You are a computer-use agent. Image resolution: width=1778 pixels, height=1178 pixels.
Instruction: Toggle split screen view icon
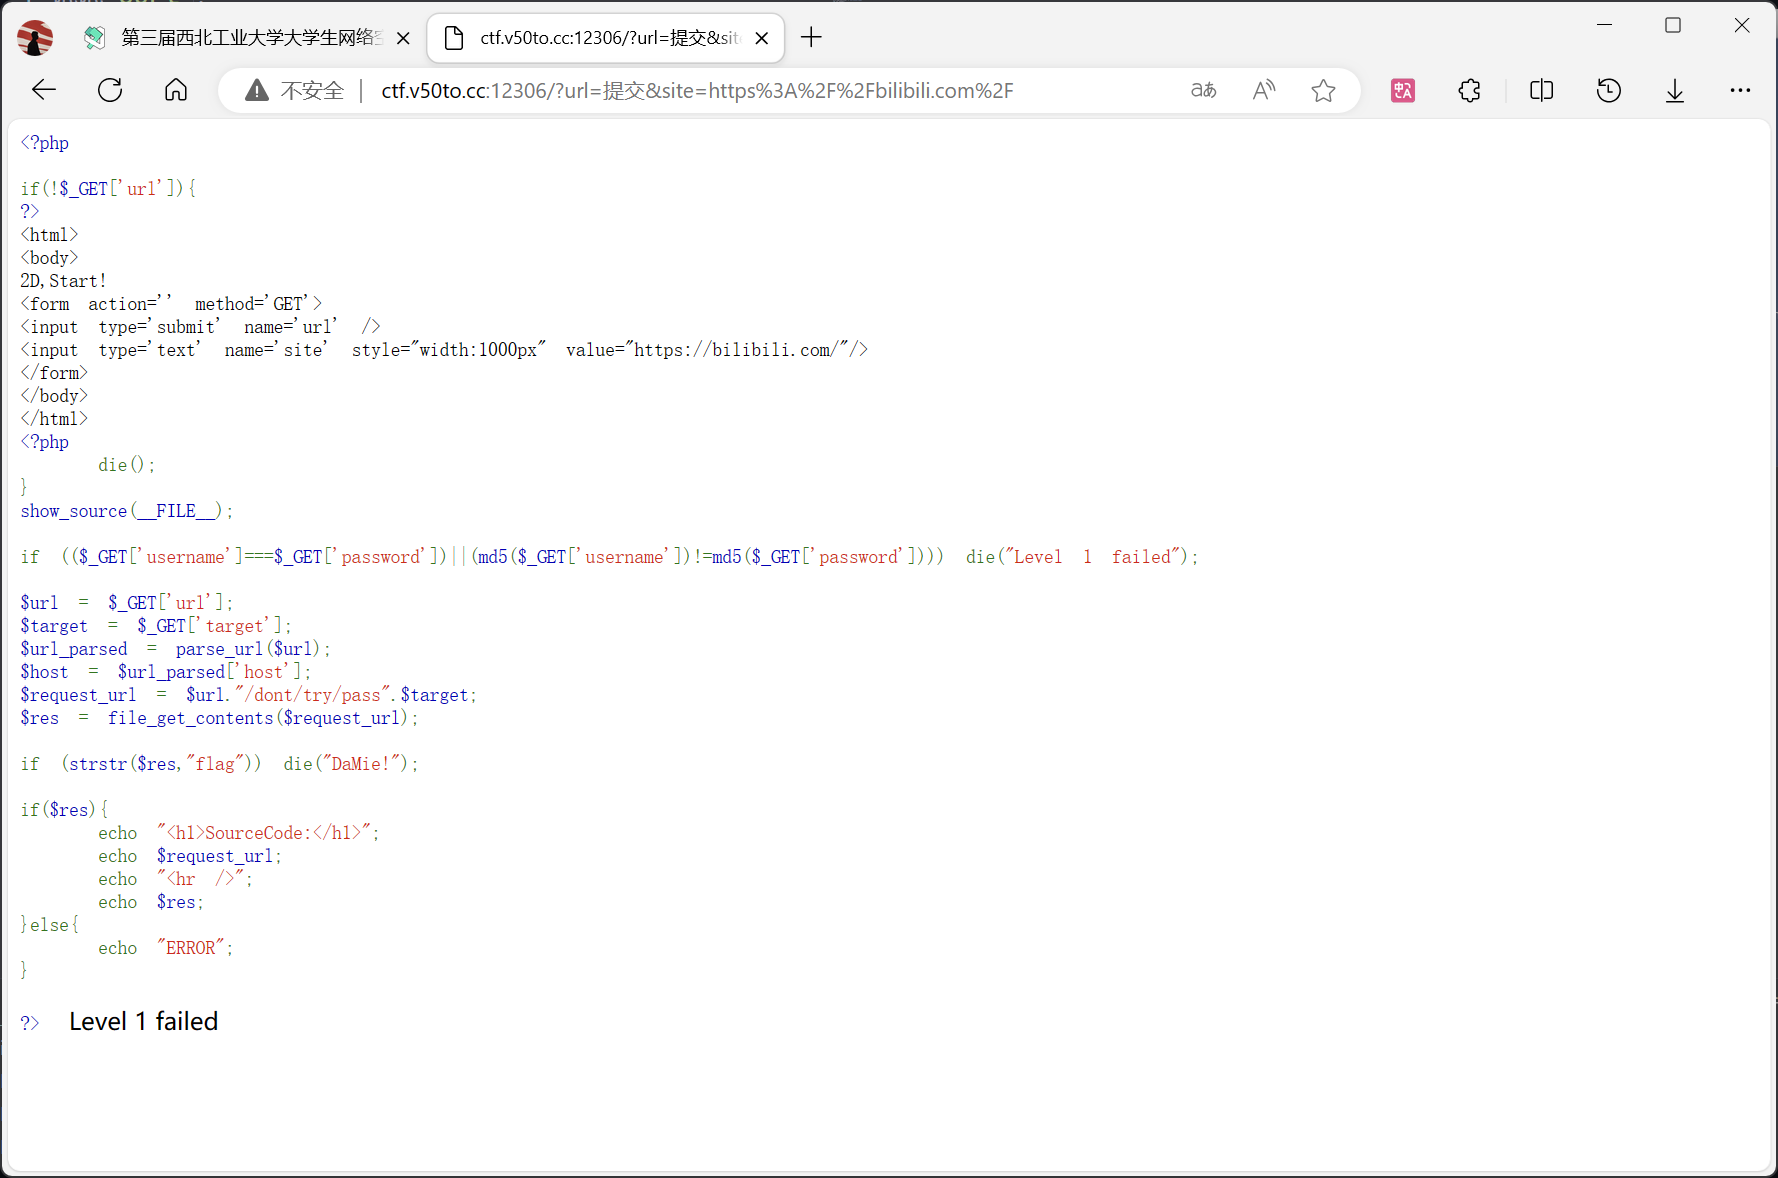[x=1542, y=91]
